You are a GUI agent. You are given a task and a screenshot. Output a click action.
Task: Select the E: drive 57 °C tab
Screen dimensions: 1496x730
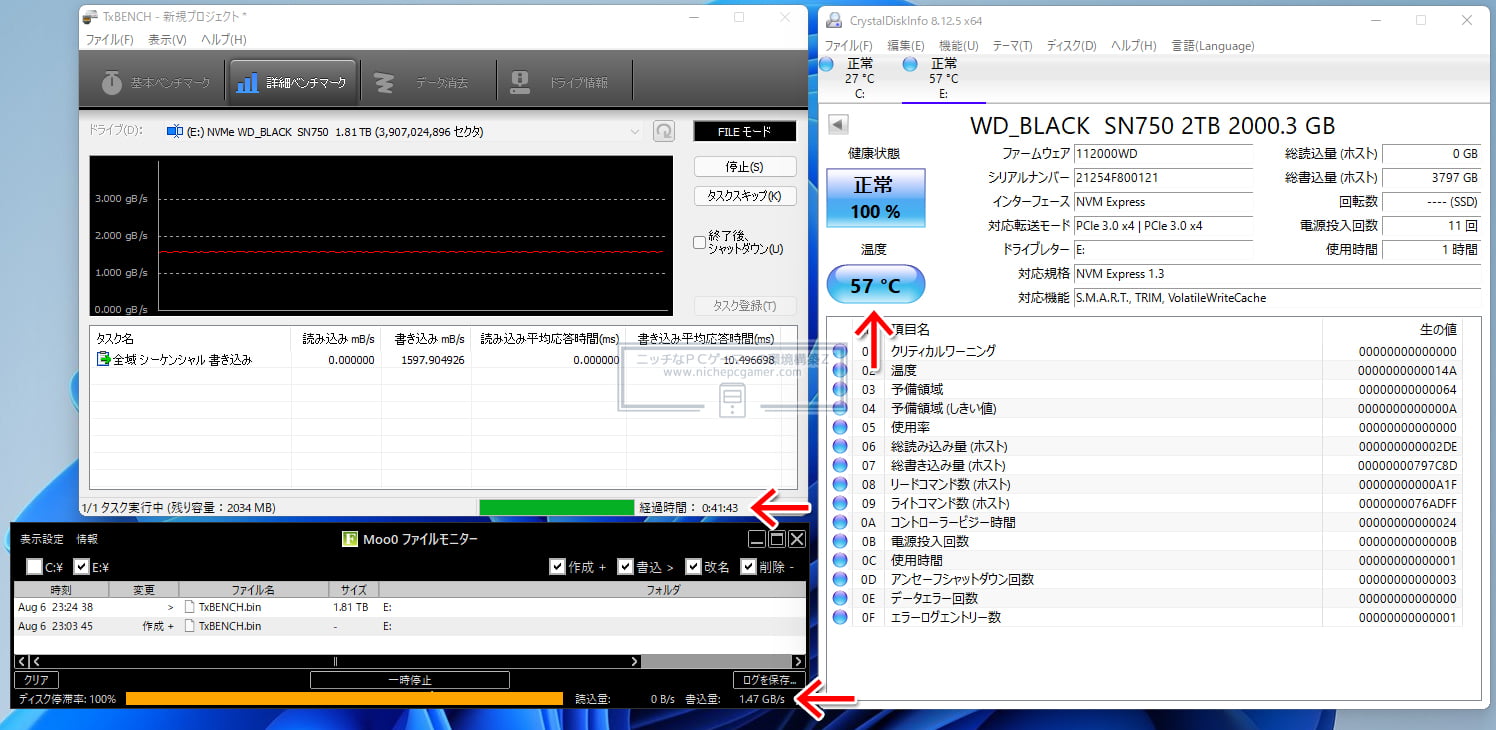(943, 78)
